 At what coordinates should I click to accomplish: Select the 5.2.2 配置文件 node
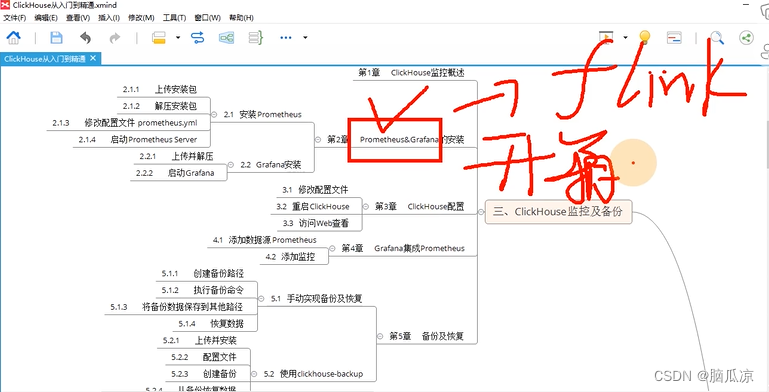(x=204, y=357)
